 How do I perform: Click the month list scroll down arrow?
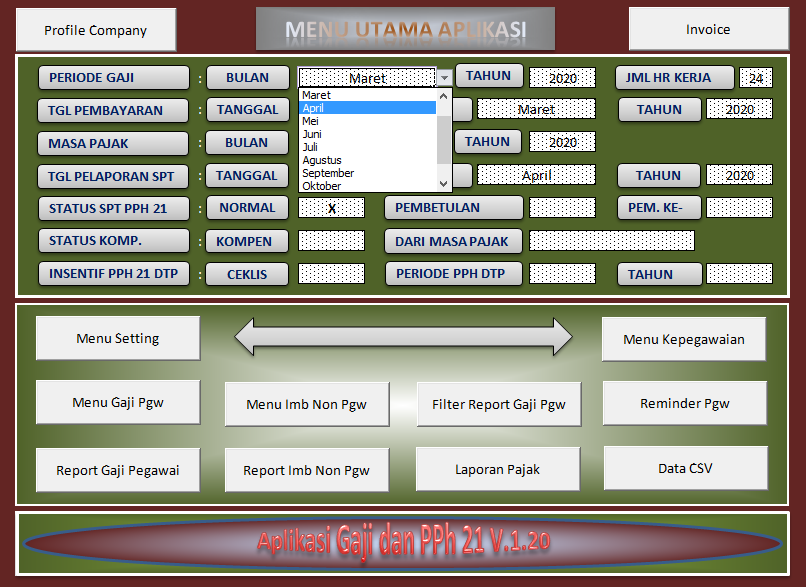point(444,184)
